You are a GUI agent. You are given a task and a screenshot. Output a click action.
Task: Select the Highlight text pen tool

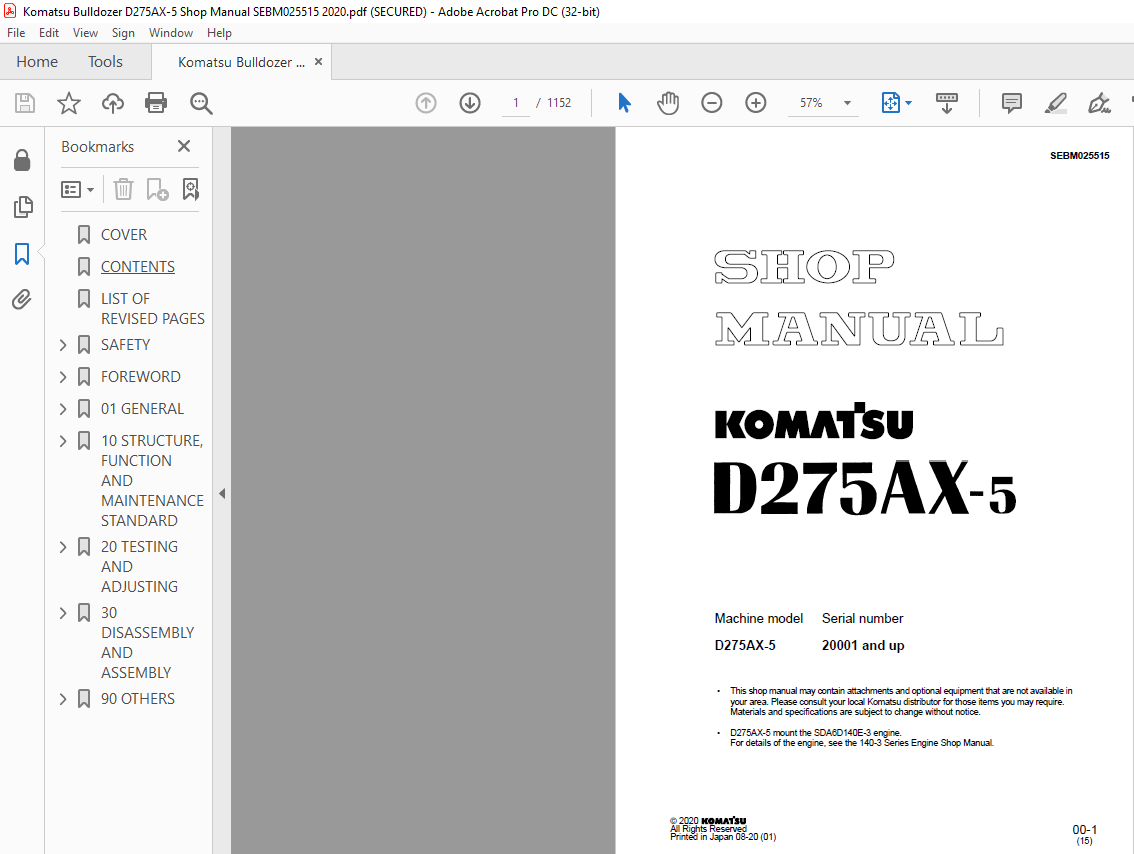point(1056,103)
